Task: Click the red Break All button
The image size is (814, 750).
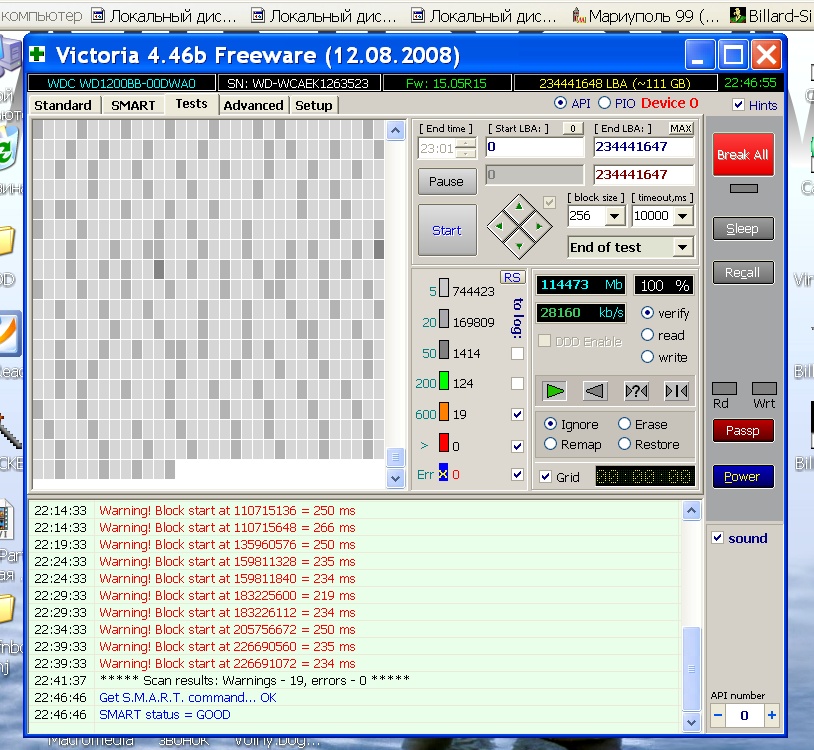Action: (743, 155)
